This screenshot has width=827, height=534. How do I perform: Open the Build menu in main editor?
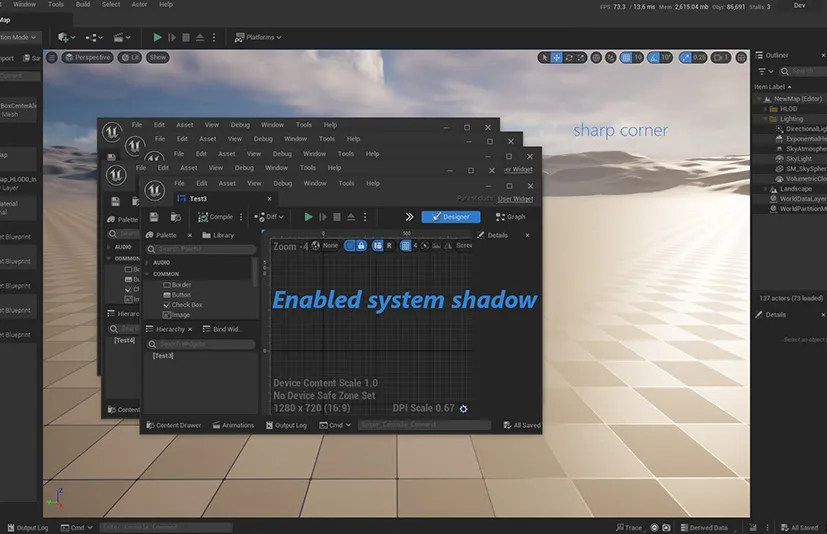tap(83, 4)
